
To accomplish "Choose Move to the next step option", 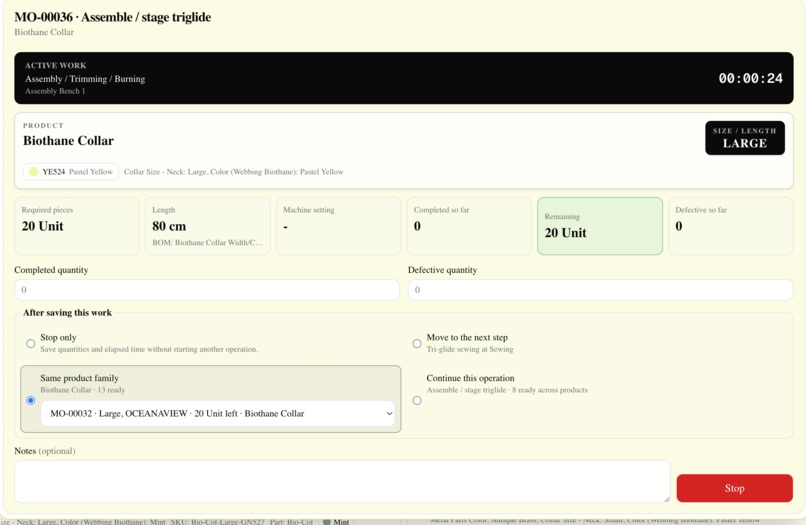I will [417, 343].
